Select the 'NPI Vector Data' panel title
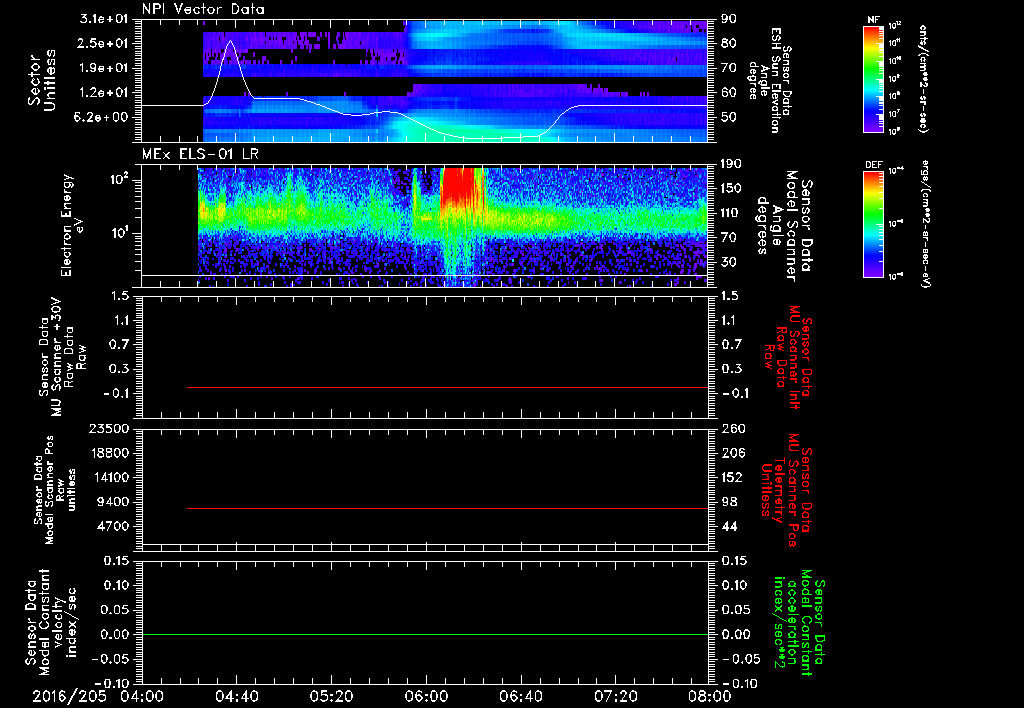Viewport: 1024px width, 708px height. pos(204,9)
